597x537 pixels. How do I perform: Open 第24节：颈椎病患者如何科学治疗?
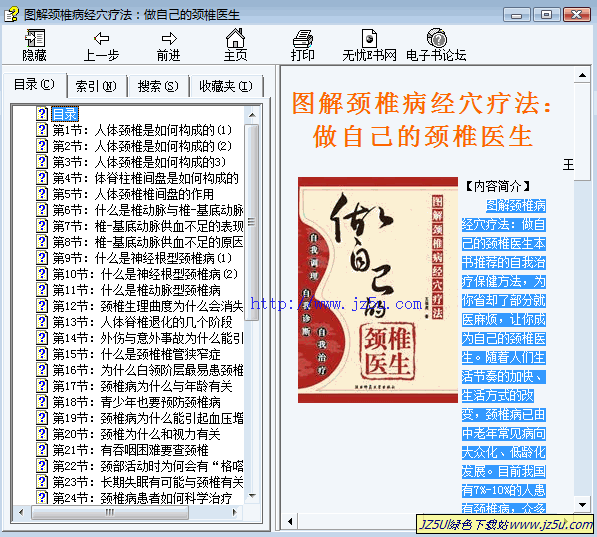tap(142, 497)
